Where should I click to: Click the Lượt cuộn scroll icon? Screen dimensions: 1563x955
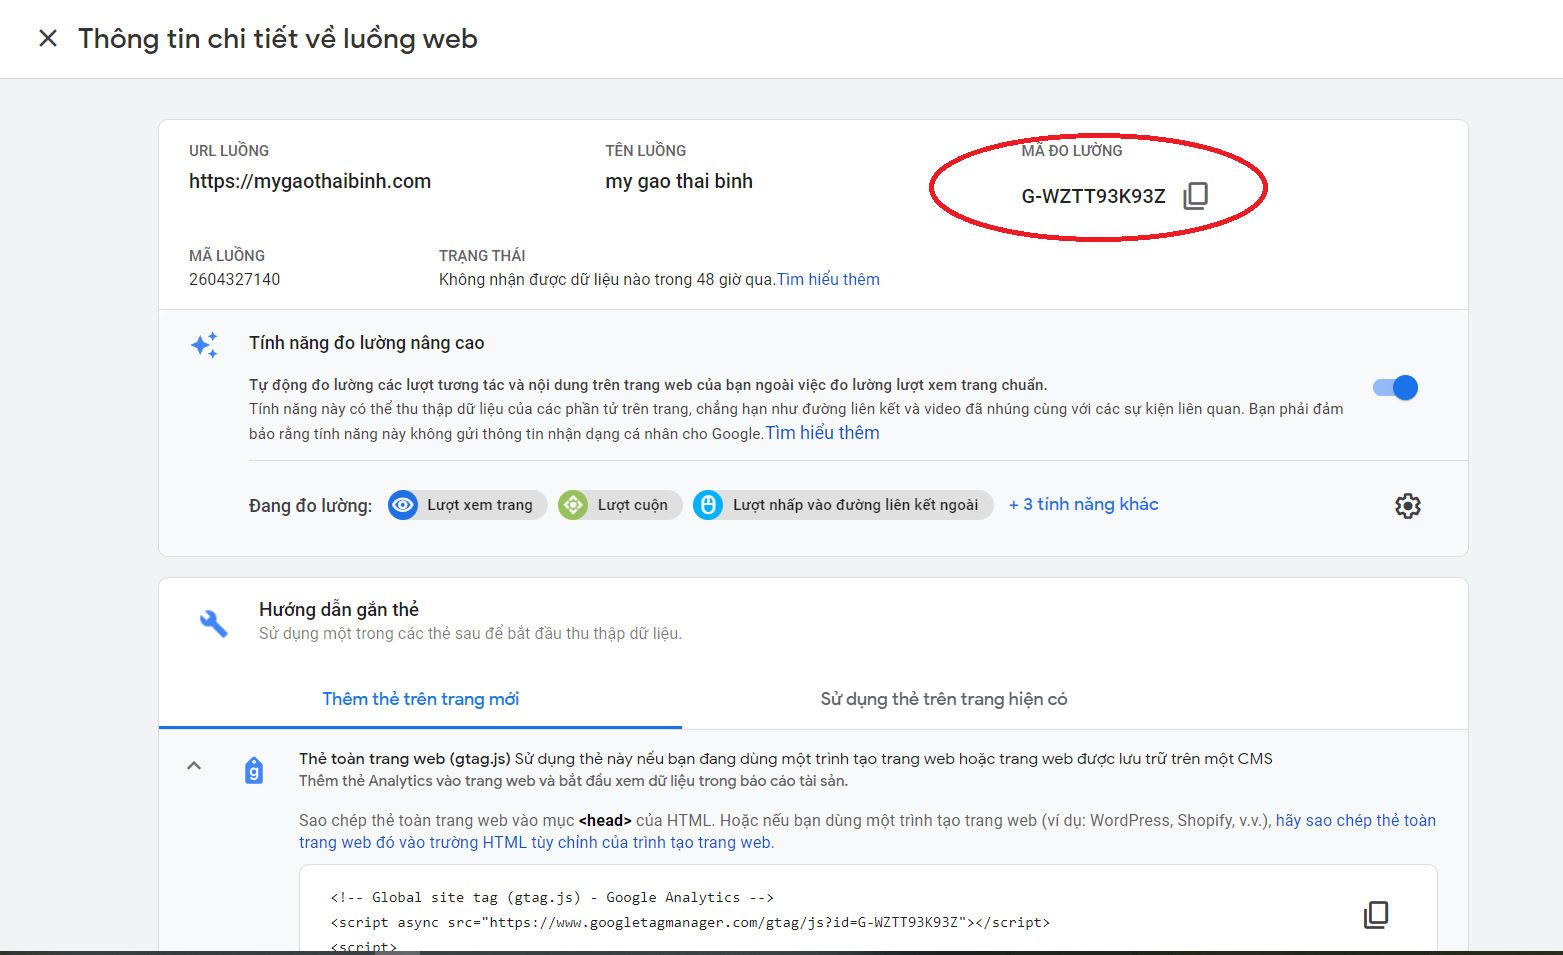[573, 505]
